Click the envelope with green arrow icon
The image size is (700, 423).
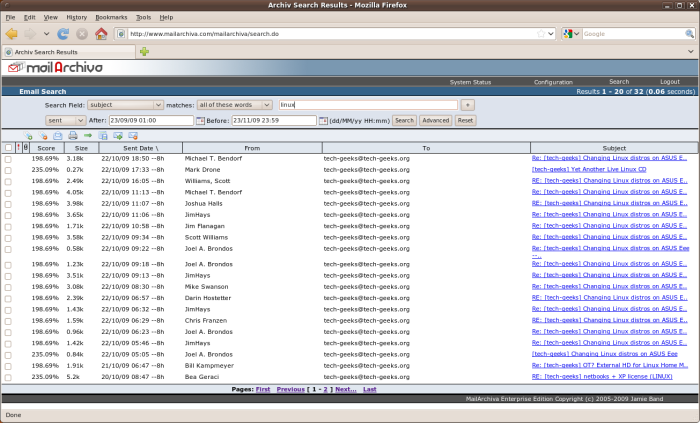118,136
